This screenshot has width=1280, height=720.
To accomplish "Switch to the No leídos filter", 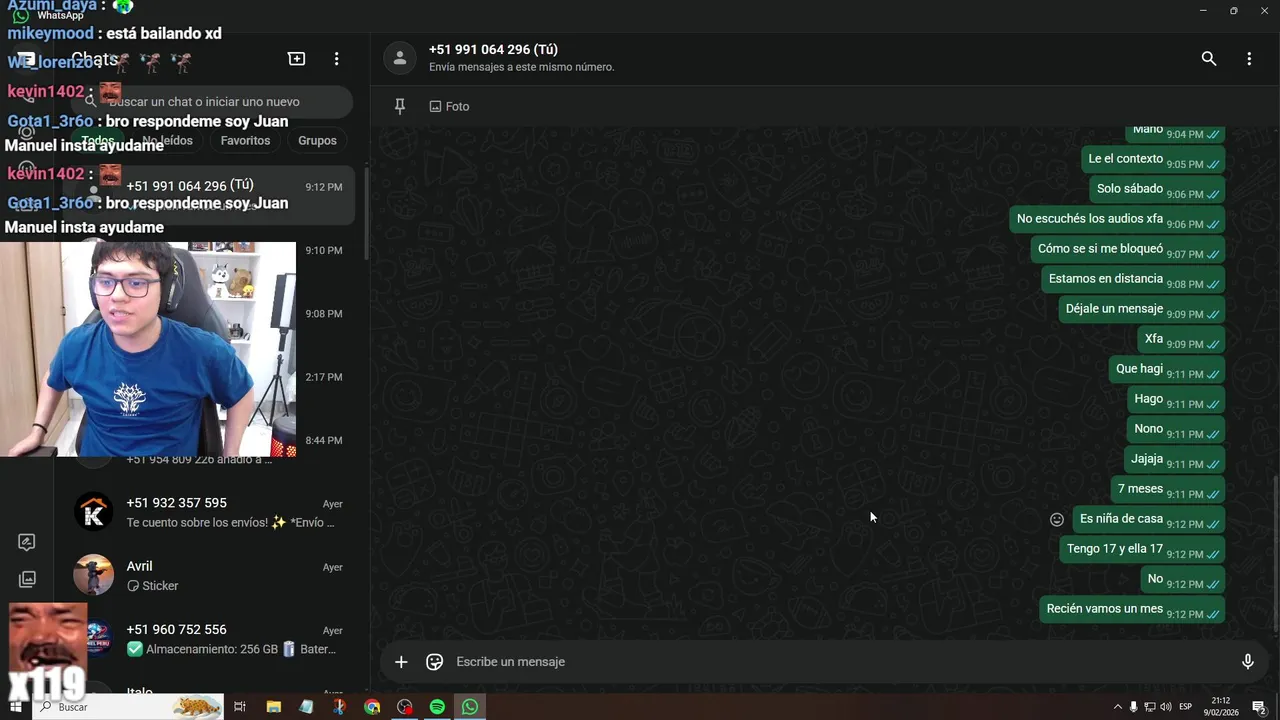I will tap(167, 140).
